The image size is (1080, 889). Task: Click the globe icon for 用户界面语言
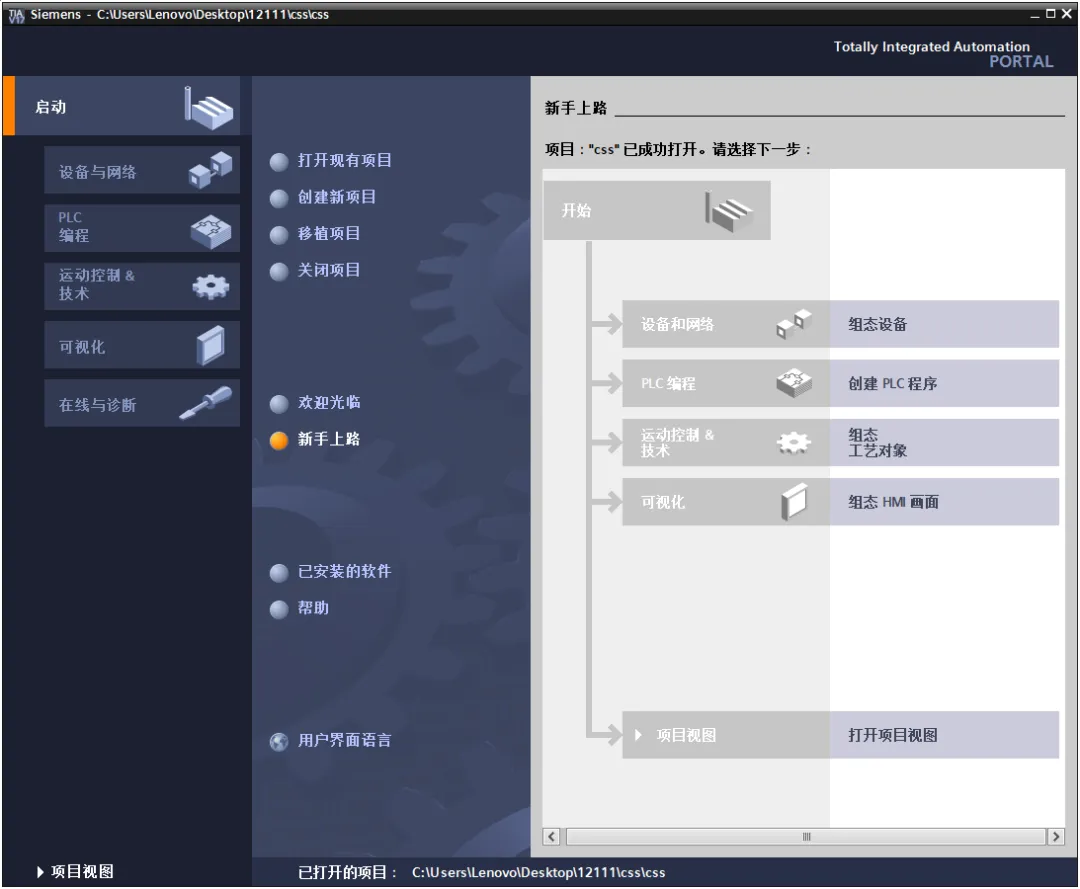click(x=279, y=742)
